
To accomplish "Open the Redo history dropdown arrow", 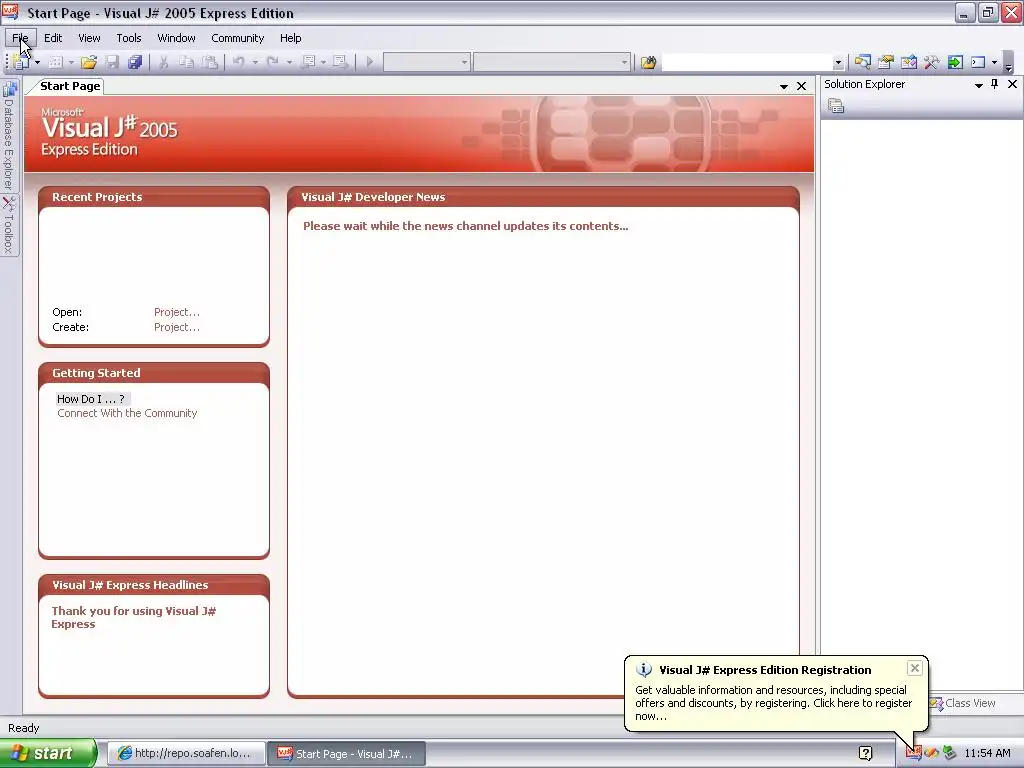I will click(x=289, y=62).
